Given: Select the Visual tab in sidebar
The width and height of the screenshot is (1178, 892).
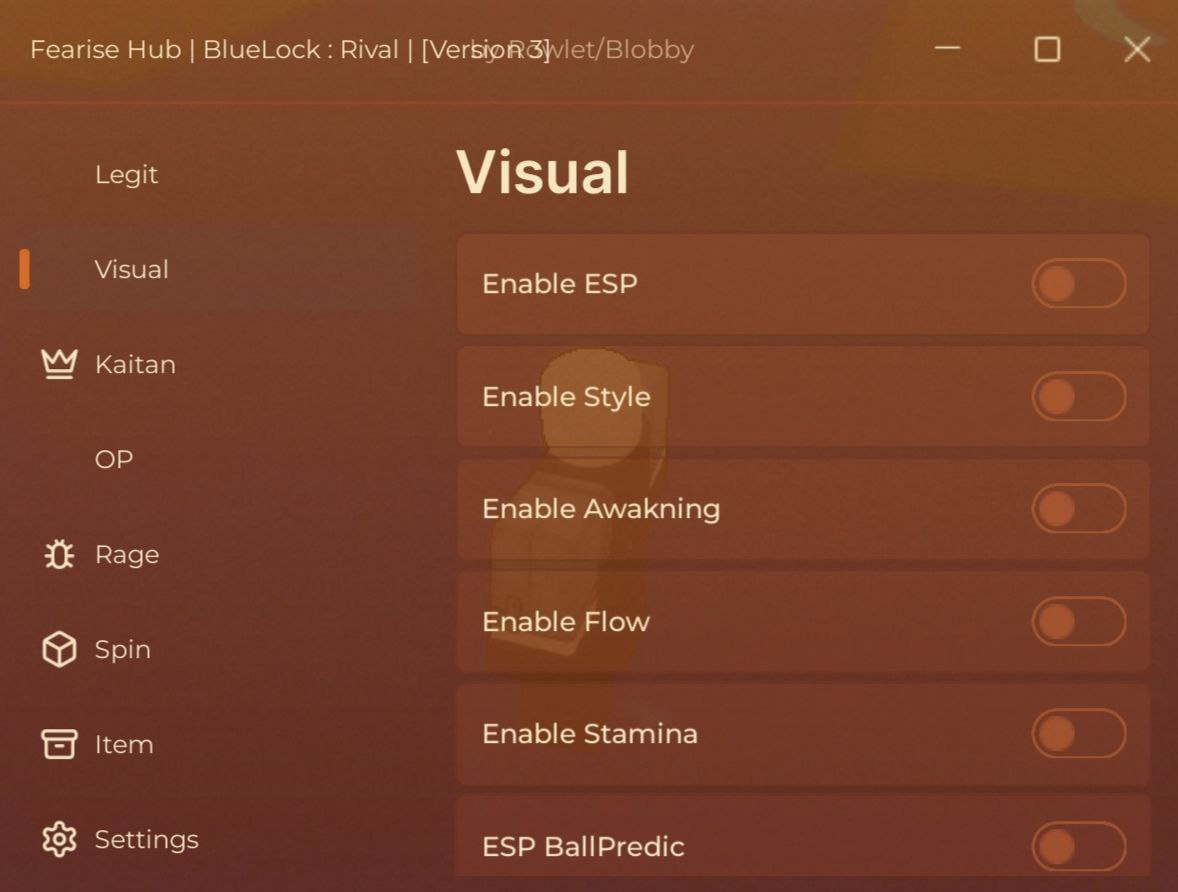Looking at the screenshot, I should pos(131,270).
